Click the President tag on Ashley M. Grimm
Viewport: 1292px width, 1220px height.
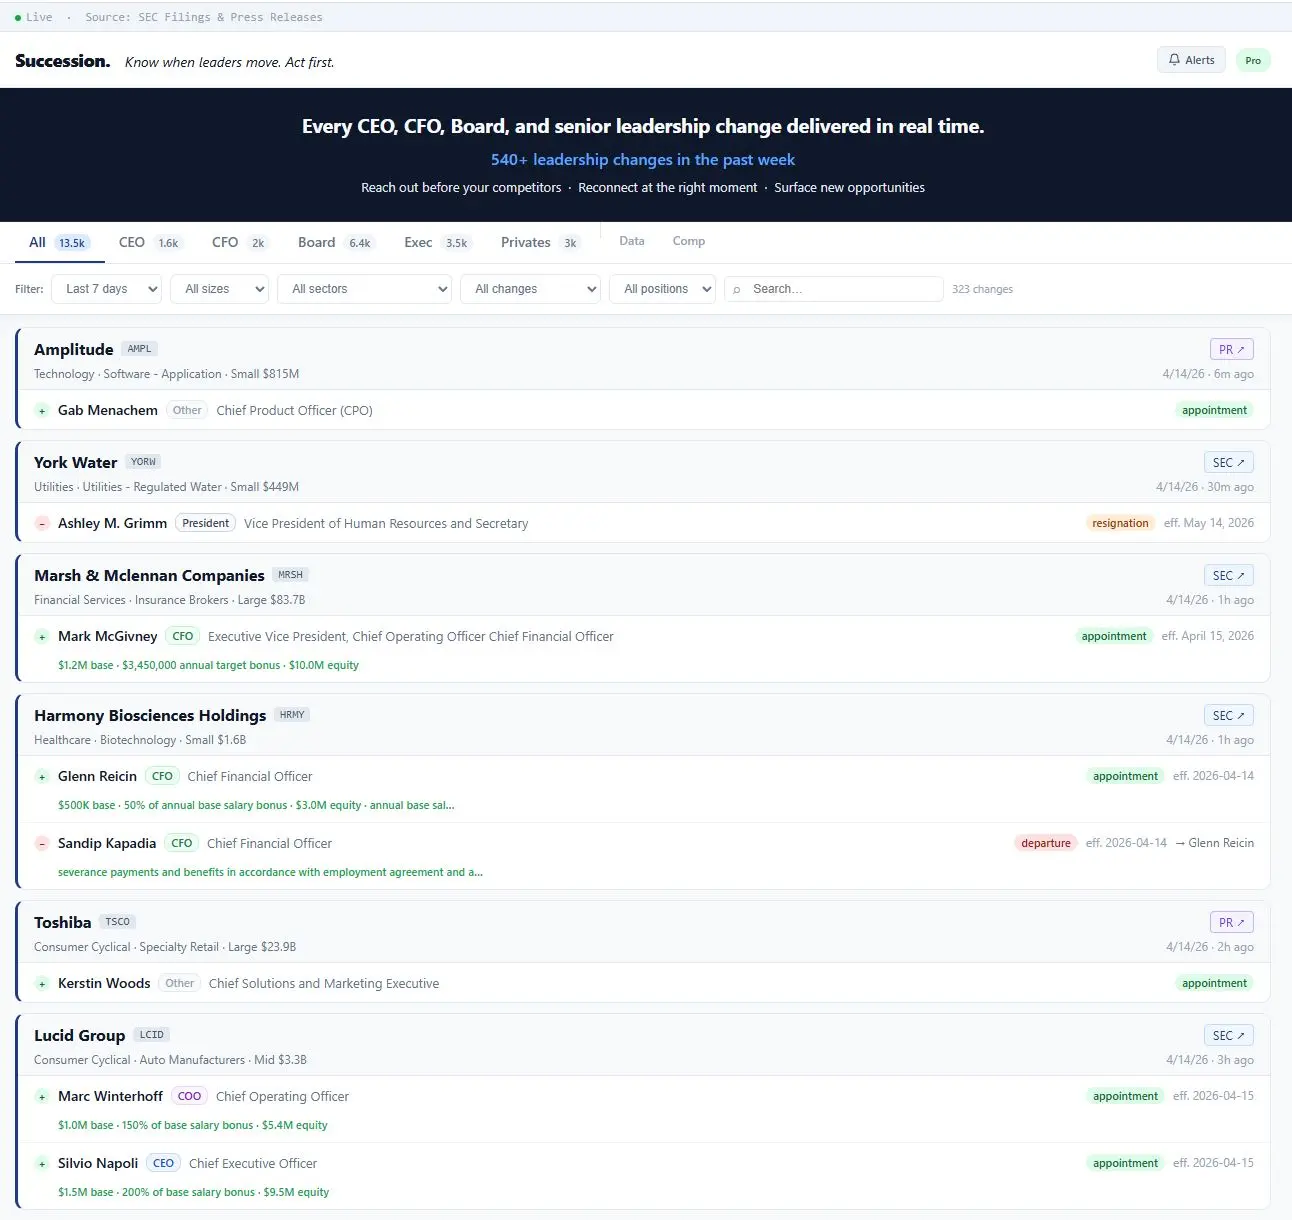coord(206,523)
